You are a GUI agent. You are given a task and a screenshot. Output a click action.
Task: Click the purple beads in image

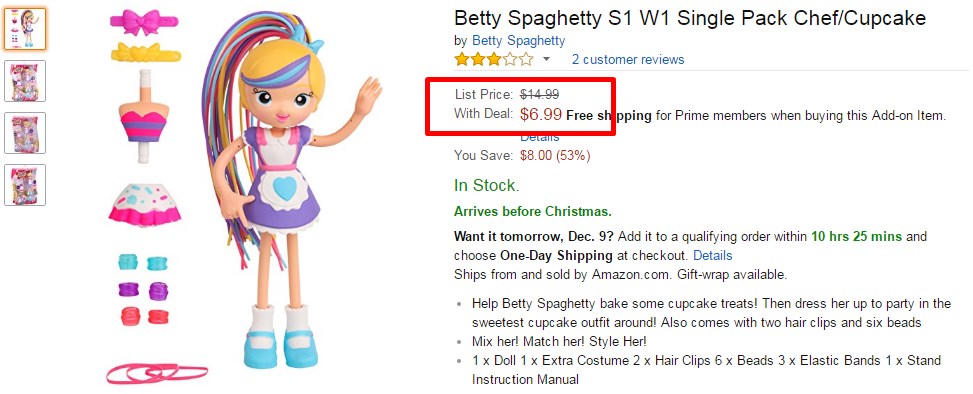click(x=143, y=290)
